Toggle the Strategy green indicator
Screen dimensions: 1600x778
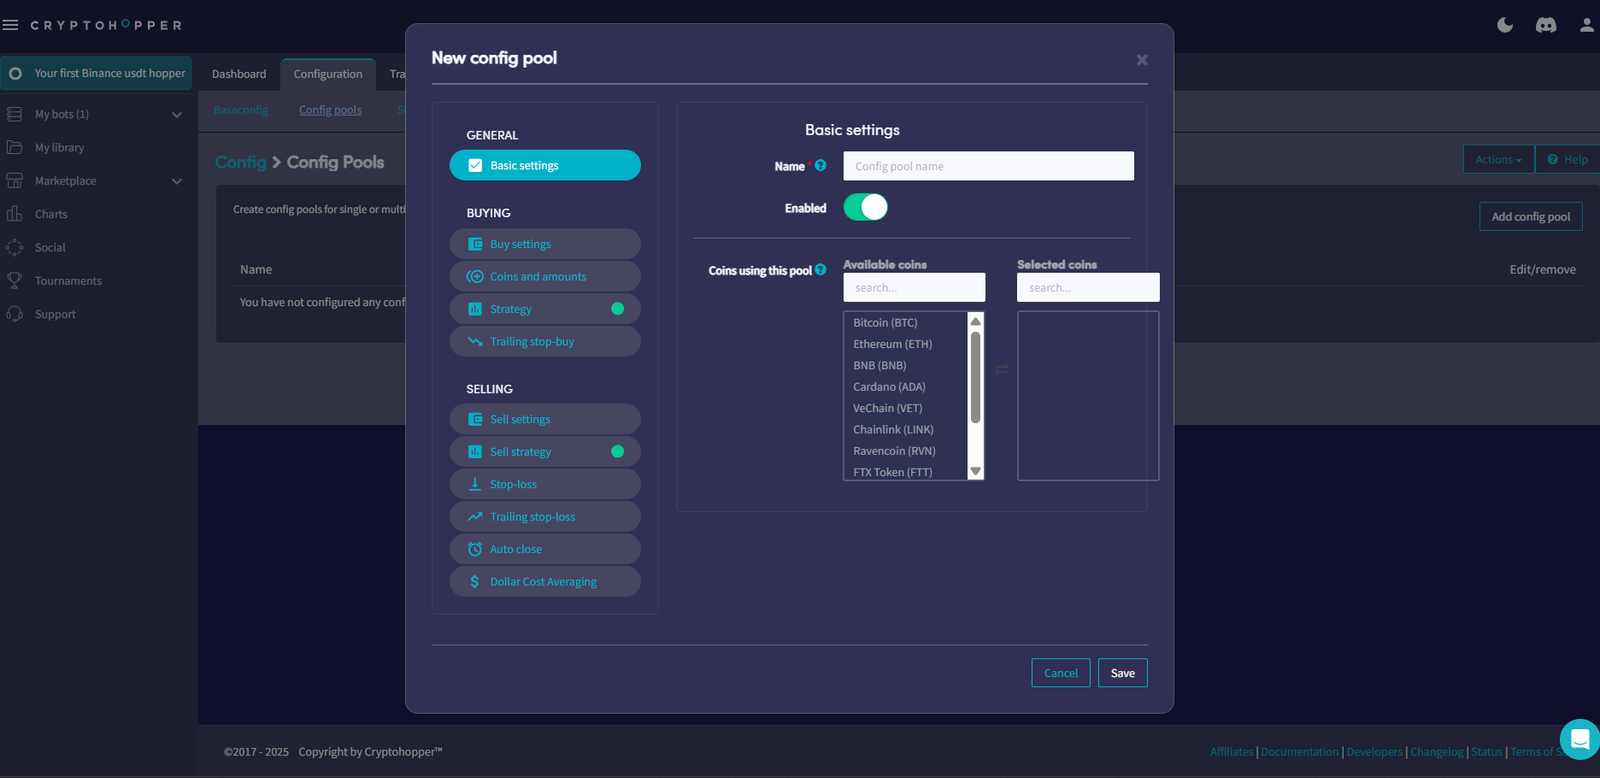click(617, 309)
